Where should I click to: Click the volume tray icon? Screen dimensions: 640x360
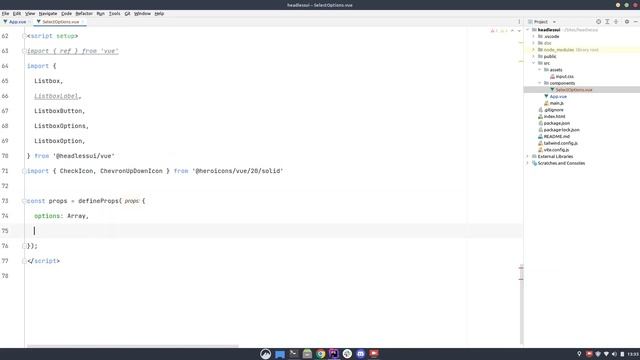point(614,354)
